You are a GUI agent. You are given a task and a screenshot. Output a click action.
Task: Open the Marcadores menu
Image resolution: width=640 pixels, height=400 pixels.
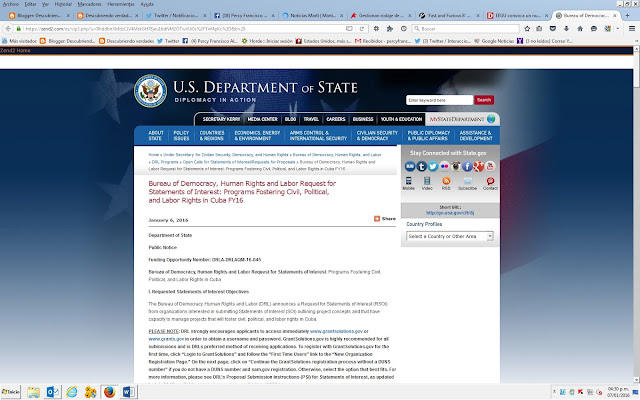coord(89,4)
